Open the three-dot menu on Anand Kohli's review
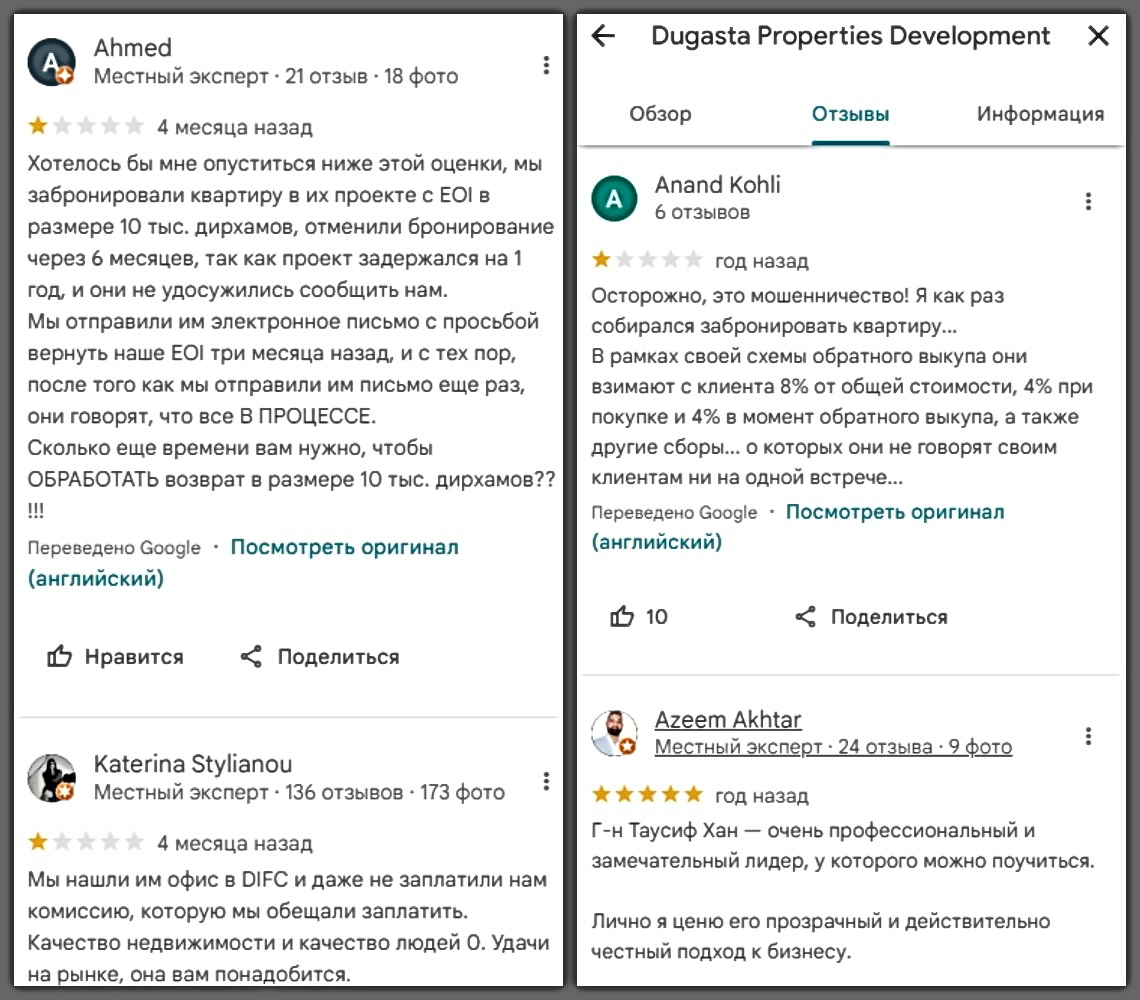The height and width of the screenshot is (1000, 1140). pos(1088,201)
